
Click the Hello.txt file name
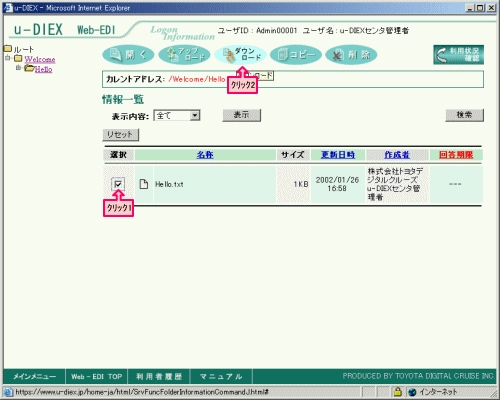(169, 184)
